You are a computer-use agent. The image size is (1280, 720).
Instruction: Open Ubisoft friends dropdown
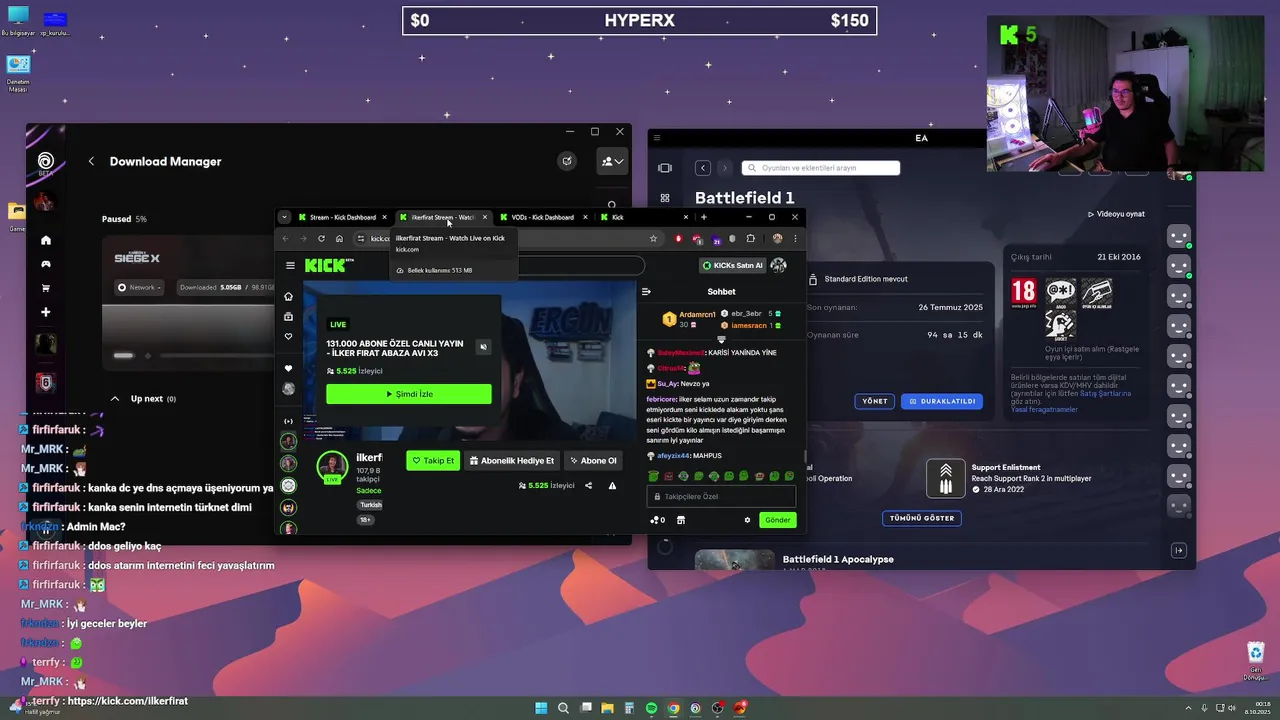point(611,161)
